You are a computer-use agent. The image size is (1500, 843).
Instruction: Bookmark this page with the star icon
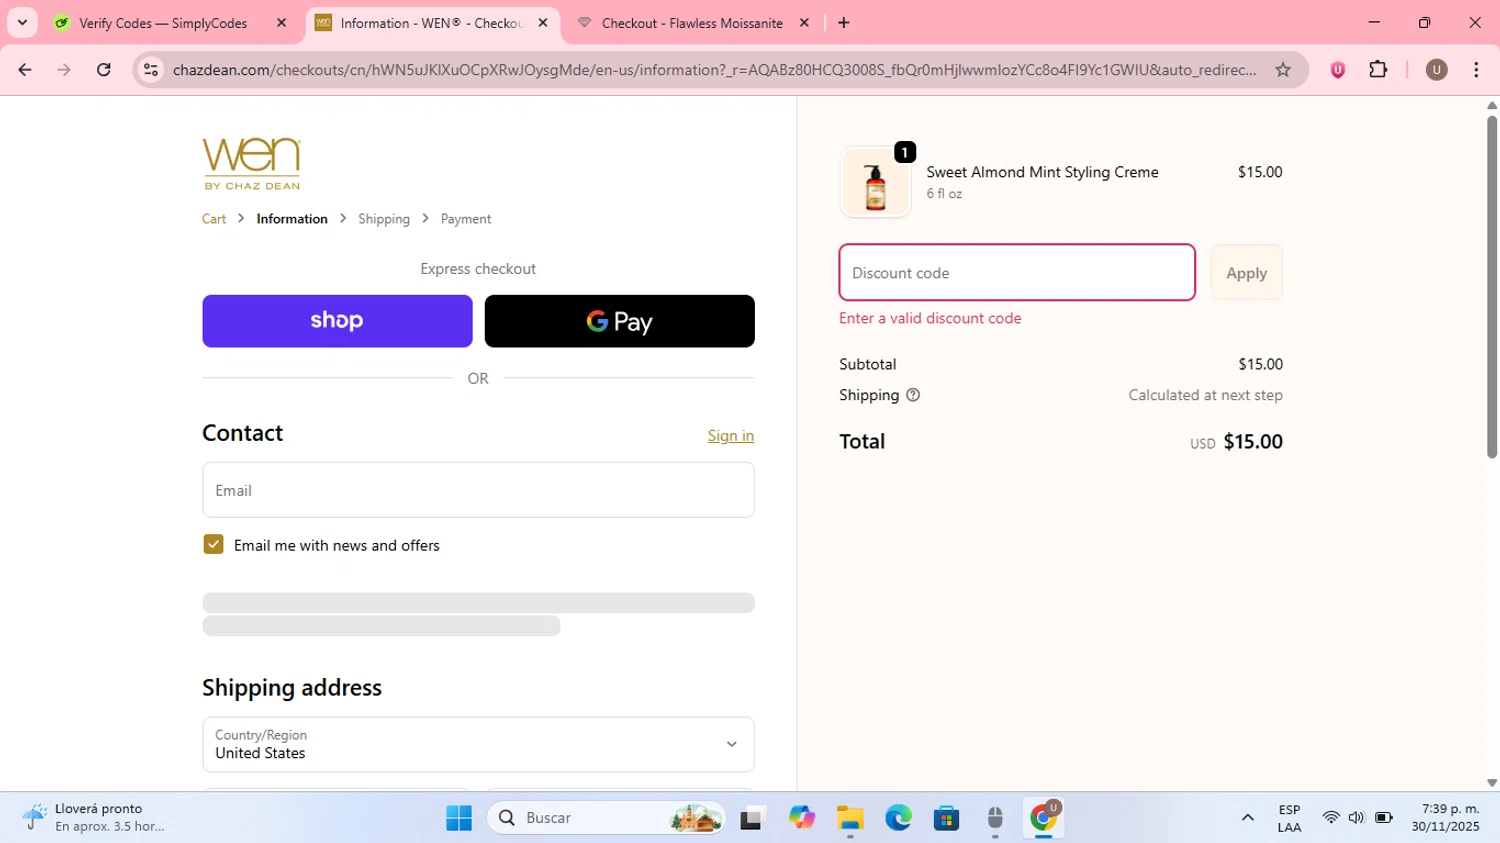pyautogui.click(x=1283, y=70)
